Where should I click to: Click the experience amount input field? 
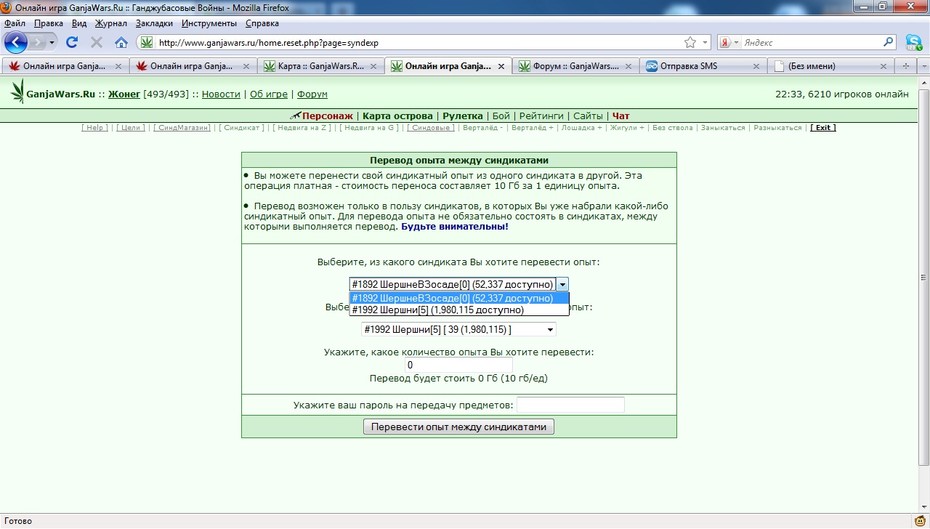point(458,365)
